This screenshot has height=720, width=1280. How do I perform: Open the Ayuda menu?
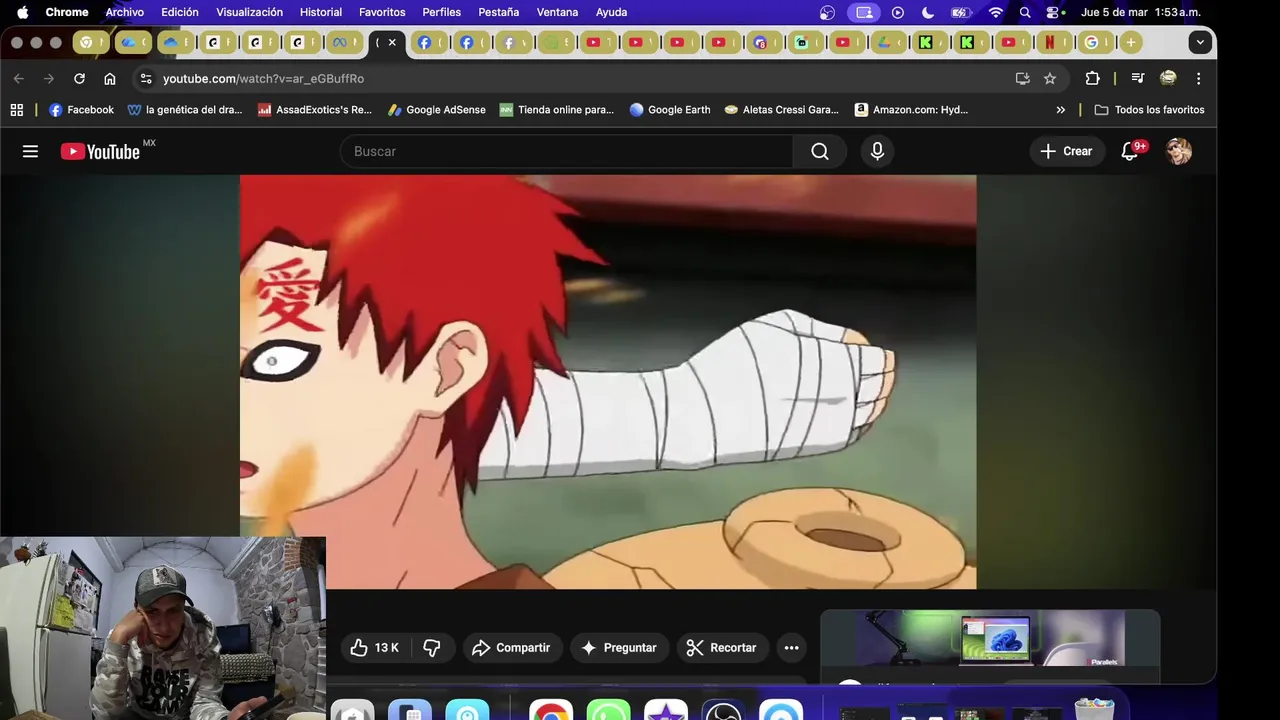[x=611, y=12]
